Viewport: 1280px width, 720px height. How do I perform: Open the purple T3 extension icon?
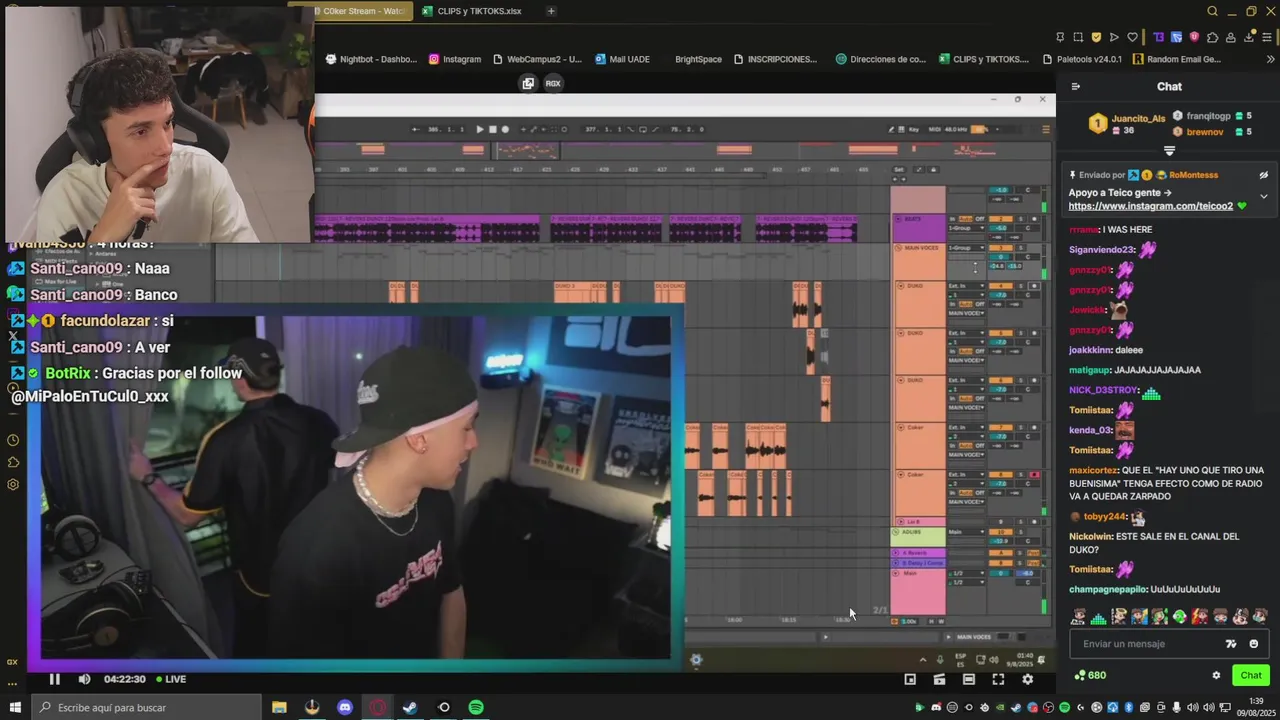click(x=1159, y=37)
